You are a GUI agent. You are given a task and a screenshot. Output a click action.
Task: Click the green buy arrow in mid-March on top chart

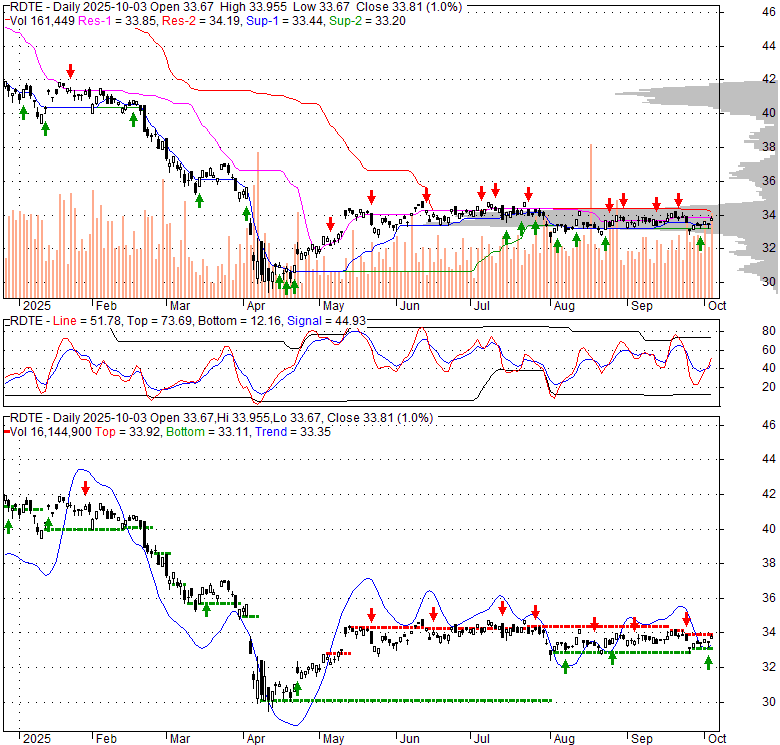coord(199,200)
